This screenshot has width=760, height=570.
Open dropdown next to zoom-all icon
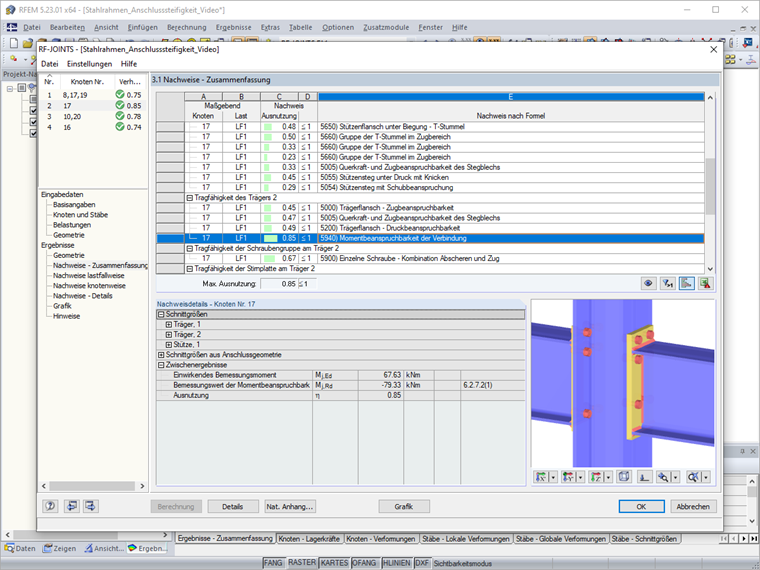tap(706, 477)
